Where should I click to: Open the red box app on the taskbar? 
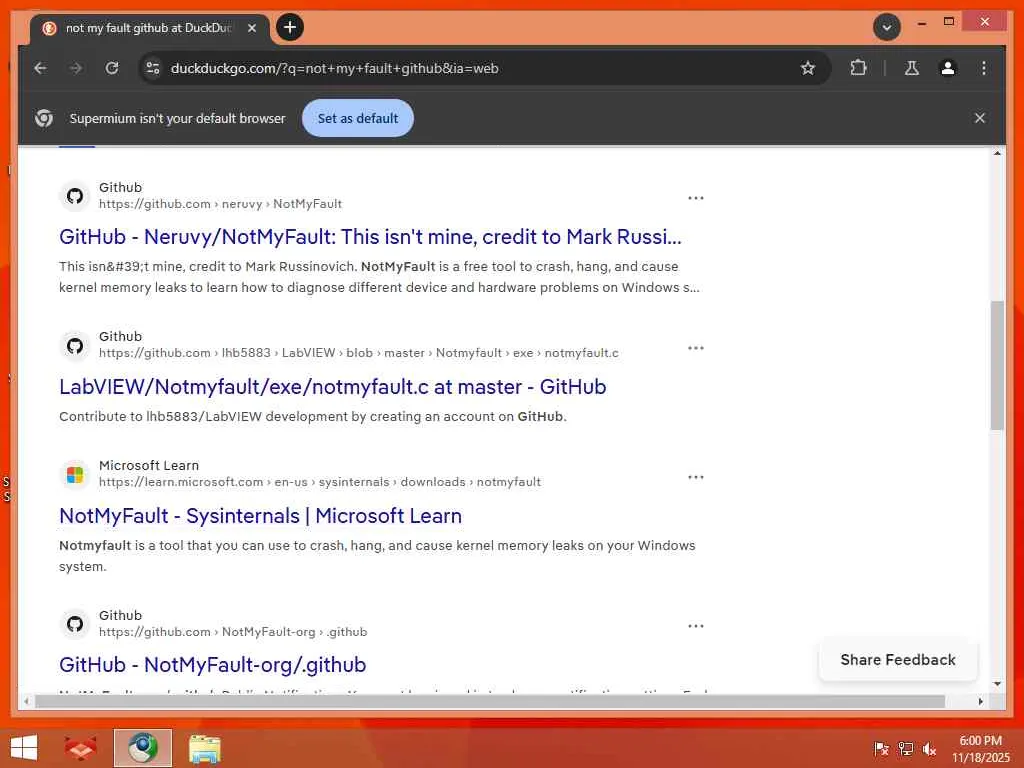[x=81, y=748]
